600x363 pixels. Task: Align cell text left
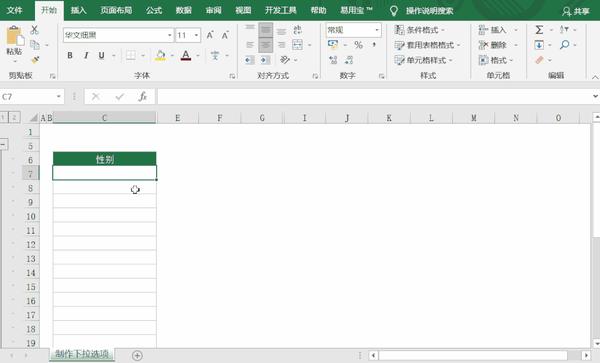click(250, 45)
